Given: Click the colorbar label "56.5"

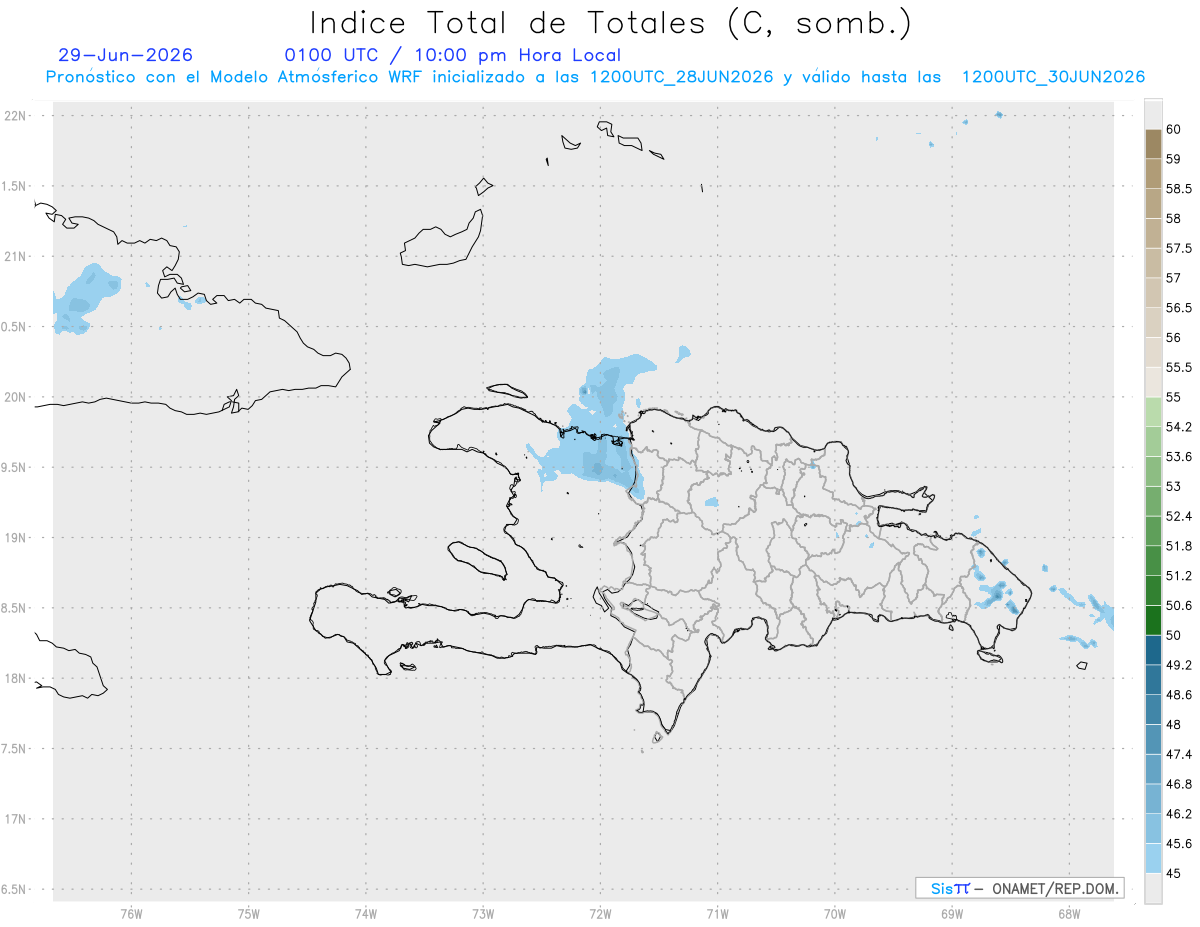Looking at the screenshot, I should point(1179,308).
